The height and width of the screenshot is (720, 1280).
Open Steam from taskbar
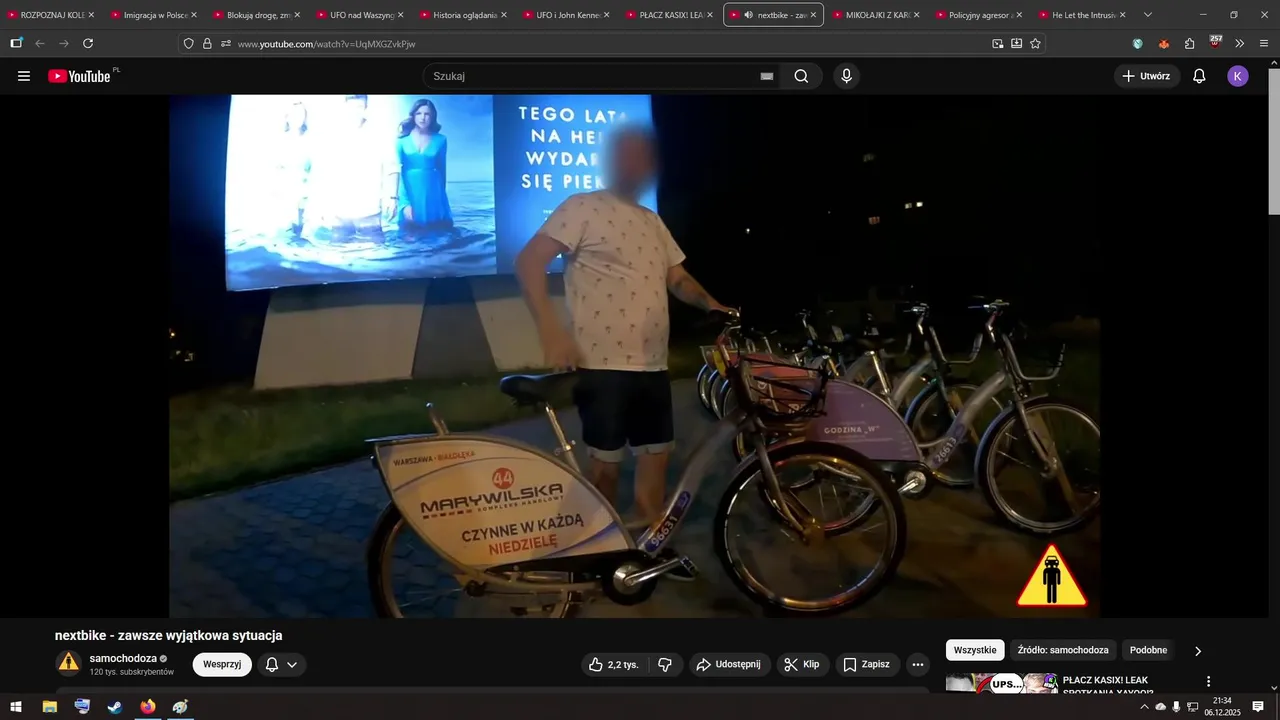(115, 706)
